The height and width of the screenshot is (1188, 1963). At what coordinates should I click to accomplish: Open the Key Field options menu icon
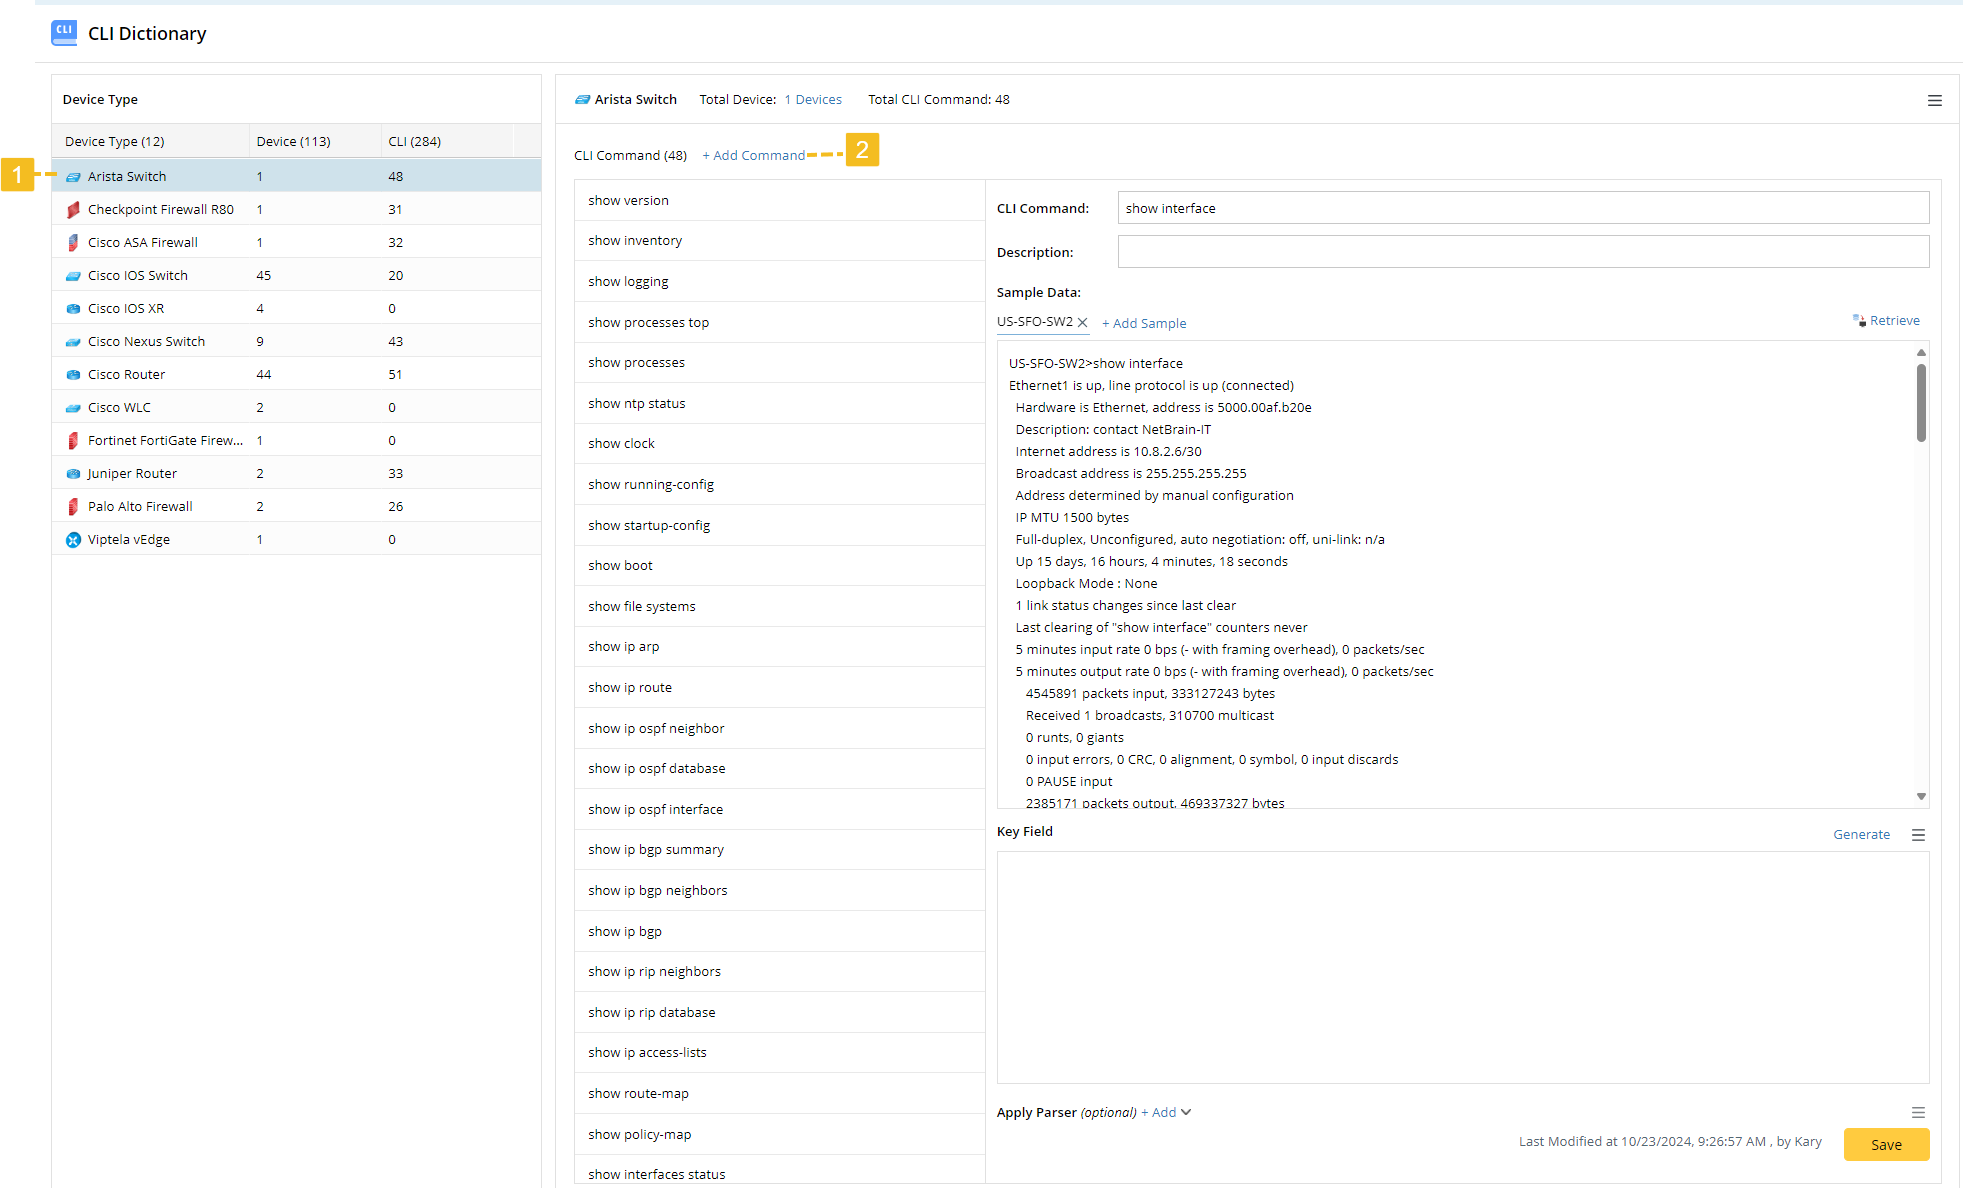(1918, 835)
